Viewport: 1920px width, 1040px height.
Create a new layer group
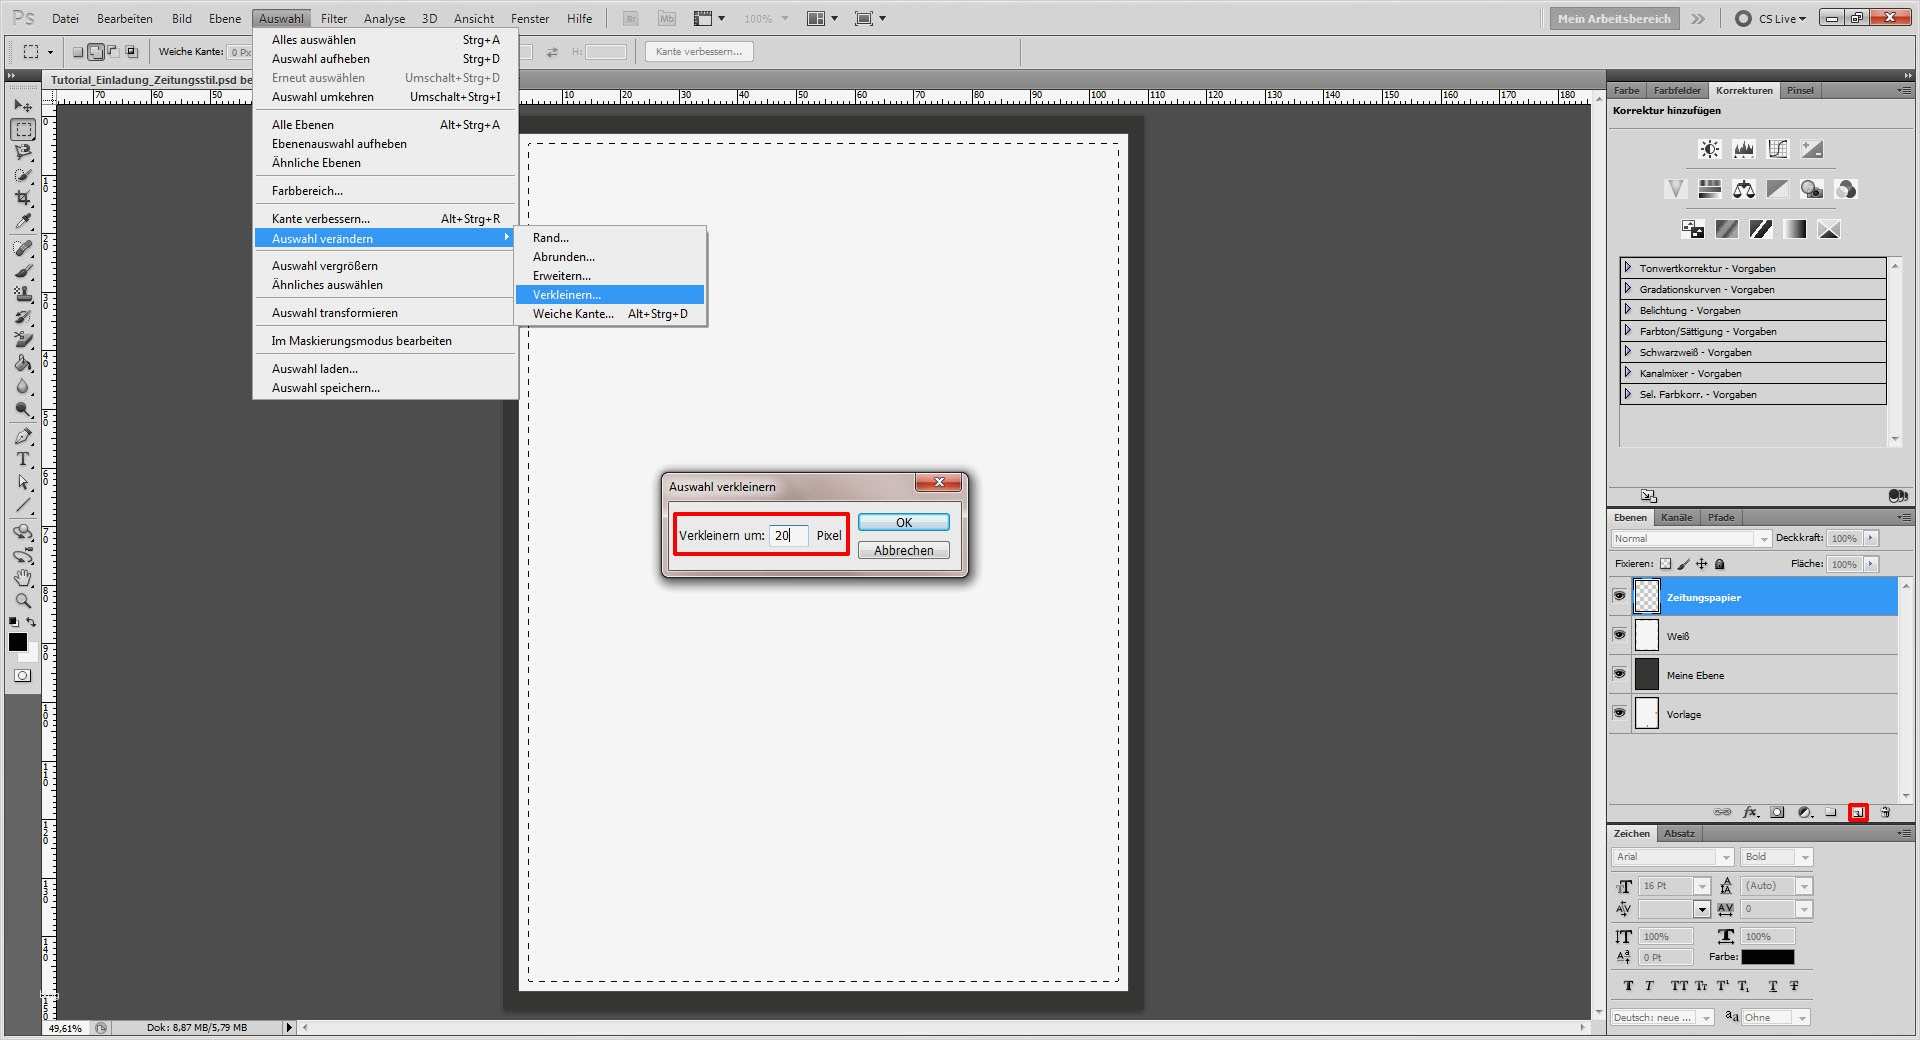(x=1831, y=813)
